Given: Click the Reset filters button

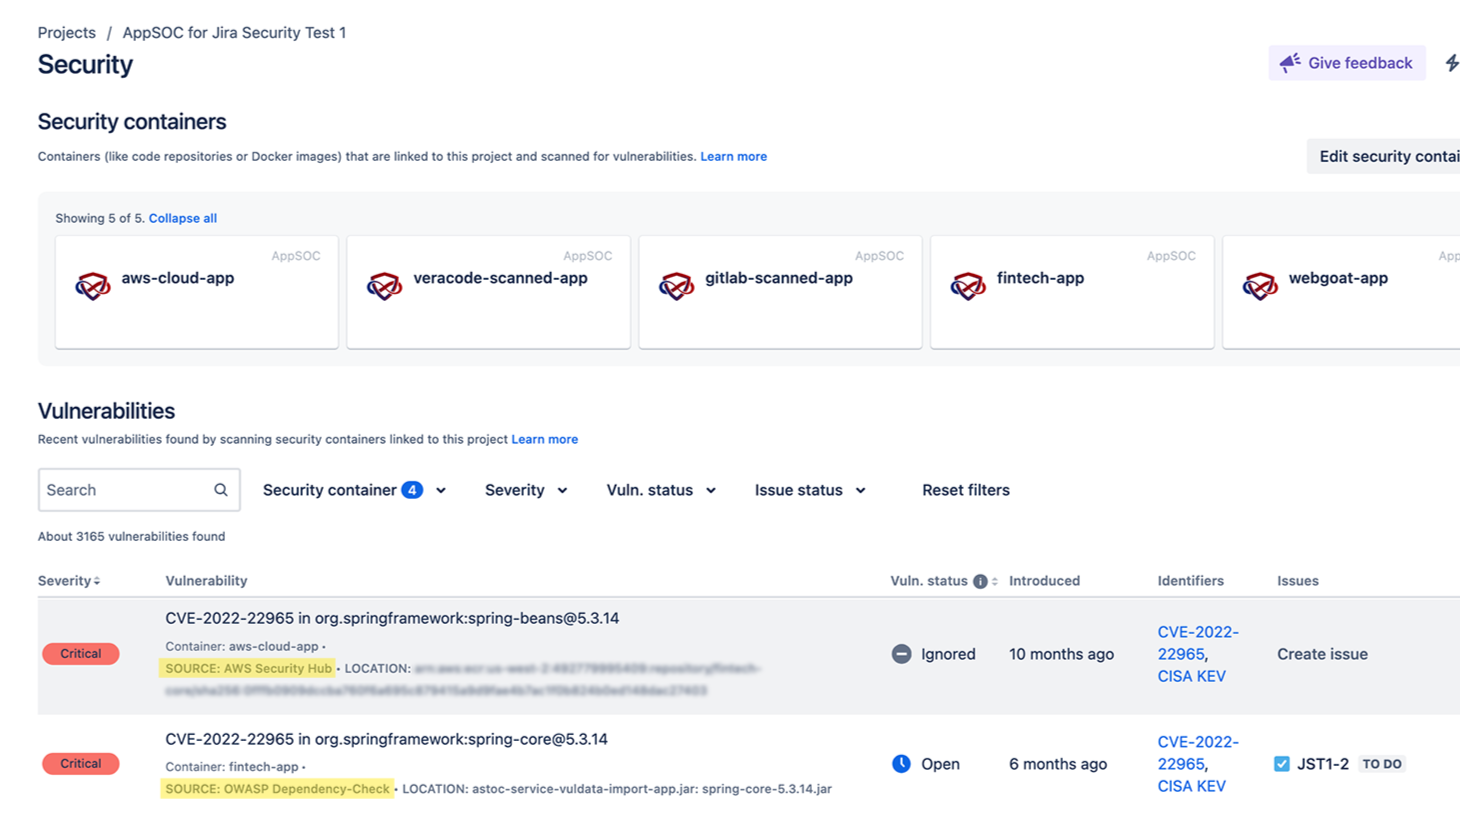Looking at the screenshot, I should coord(966,490).
